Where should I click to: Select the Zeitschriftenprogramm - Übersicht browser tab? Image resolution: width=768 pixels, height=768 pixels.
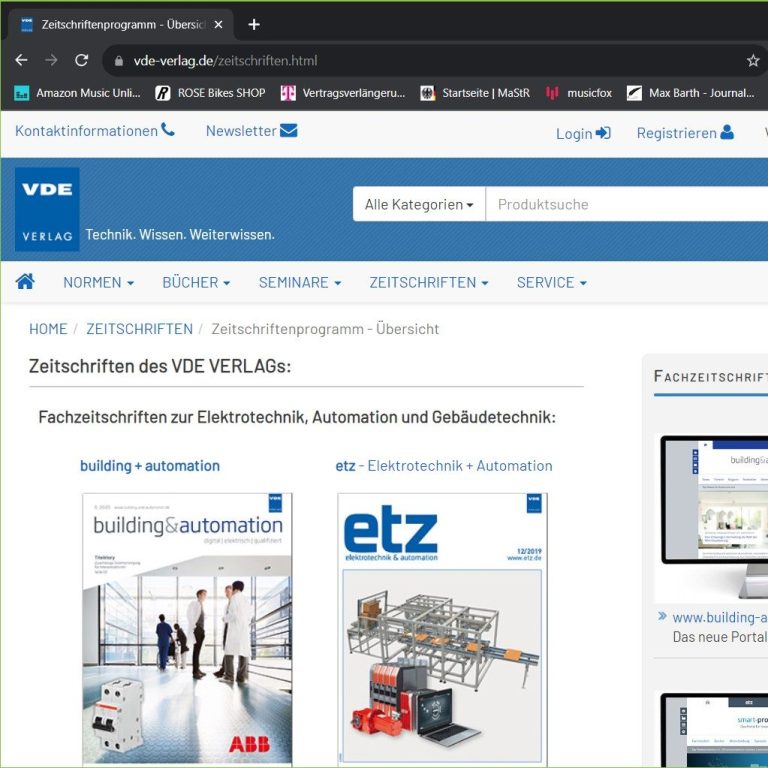coord(120,24)
